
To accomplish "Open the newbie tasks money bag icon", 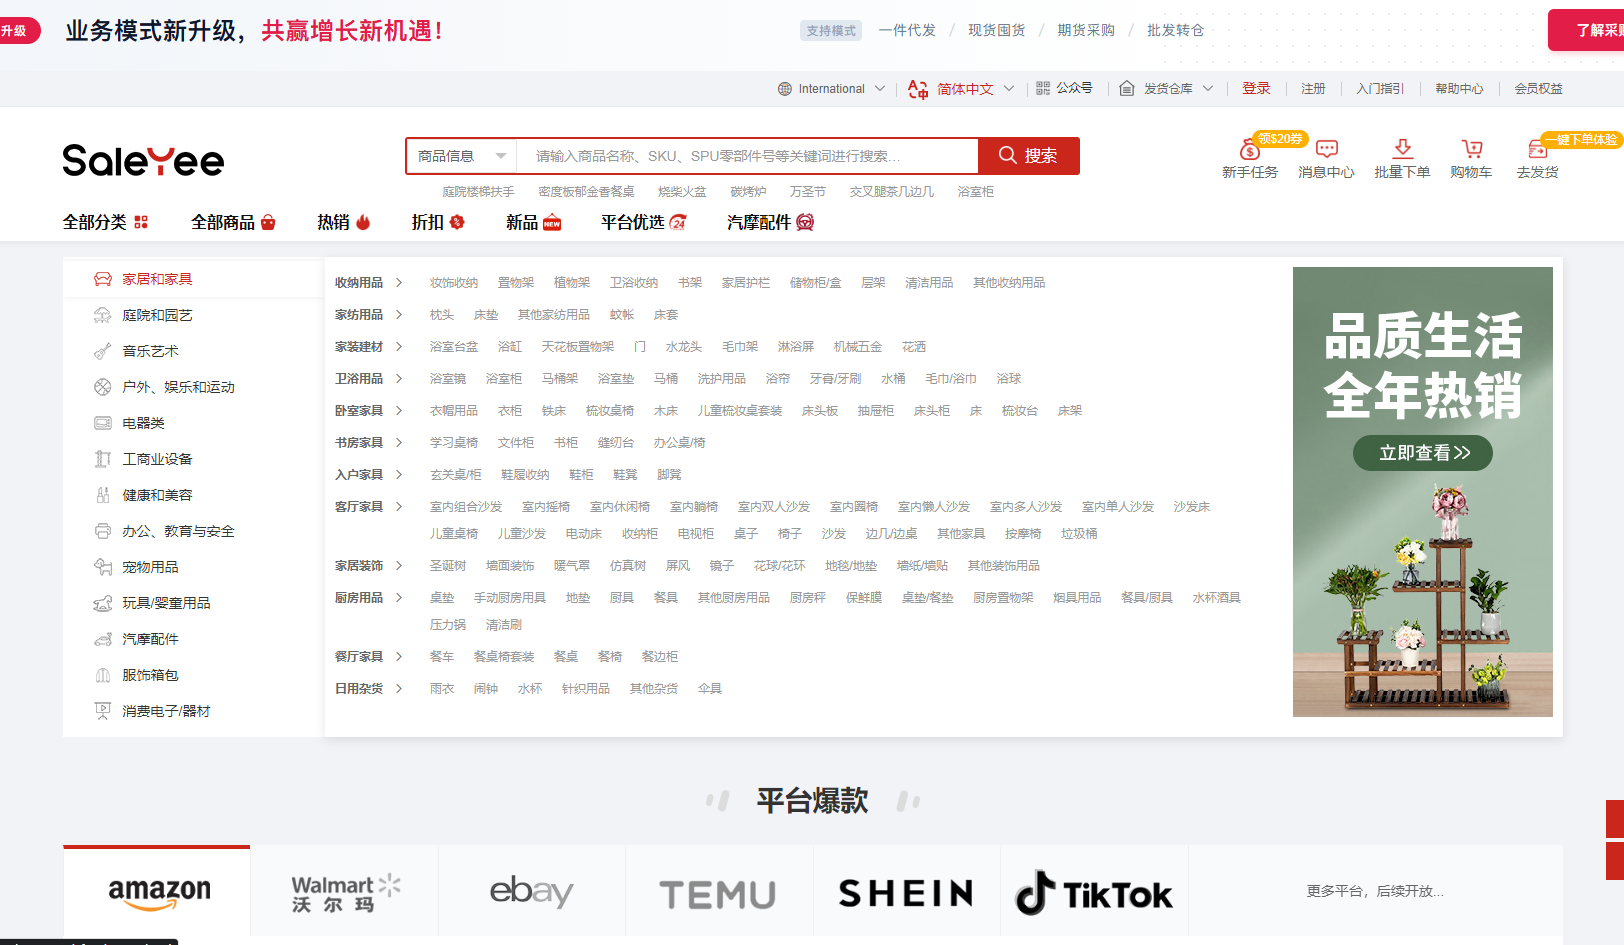I will pyautogui.click(x=1249, y=149).
